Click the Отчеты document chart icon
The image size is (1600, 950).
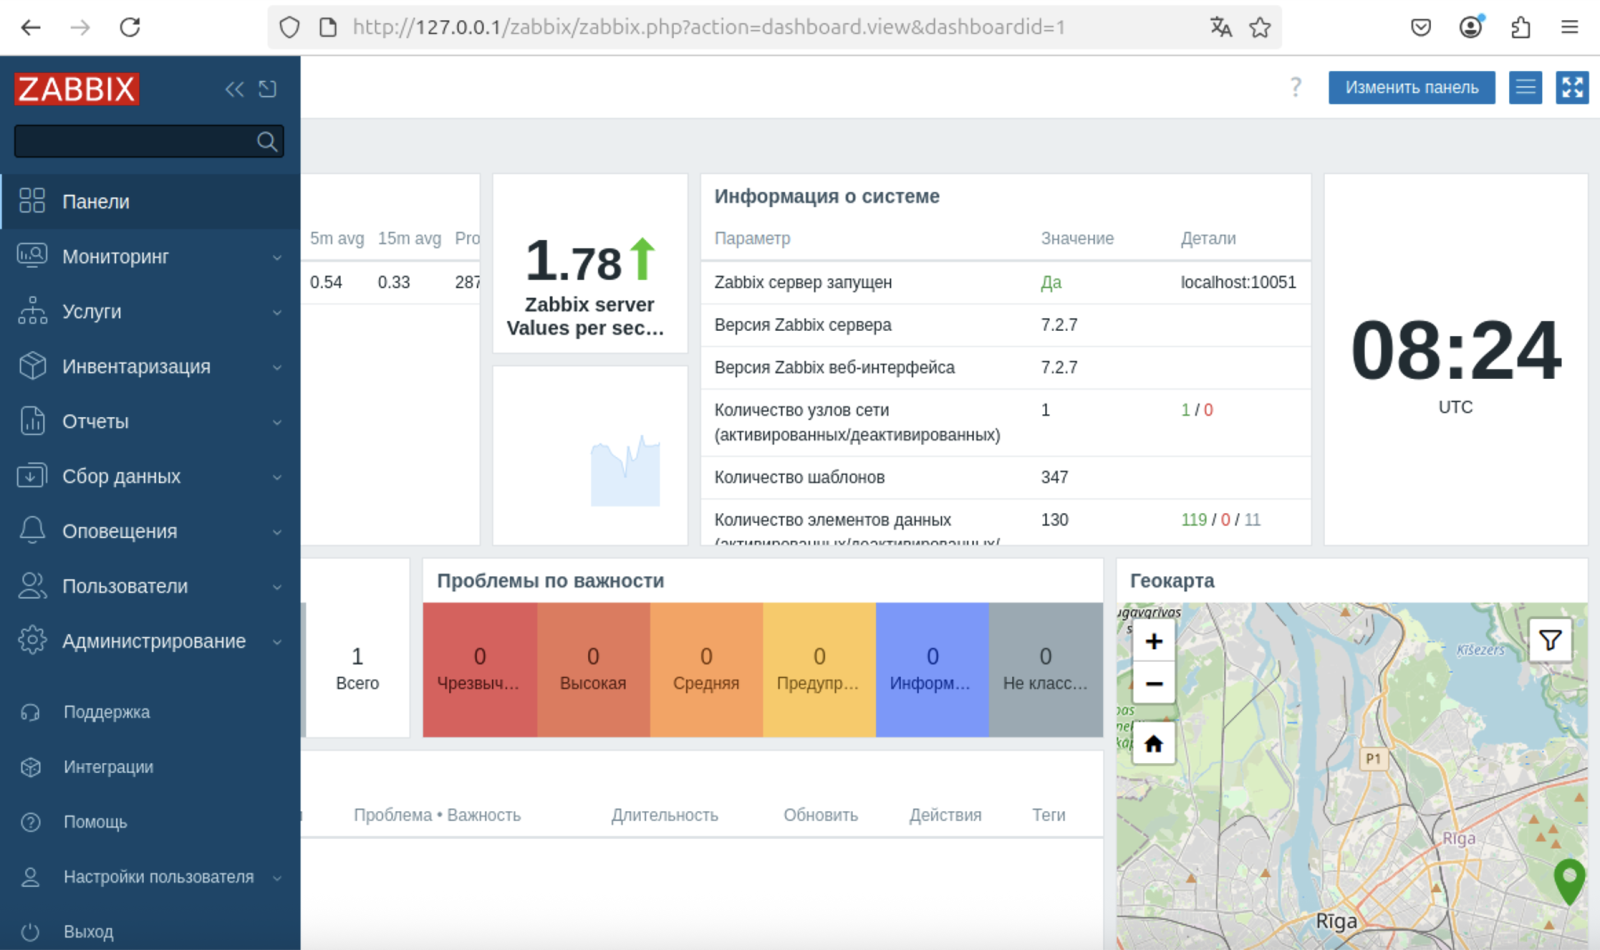(x=32, y=421)
